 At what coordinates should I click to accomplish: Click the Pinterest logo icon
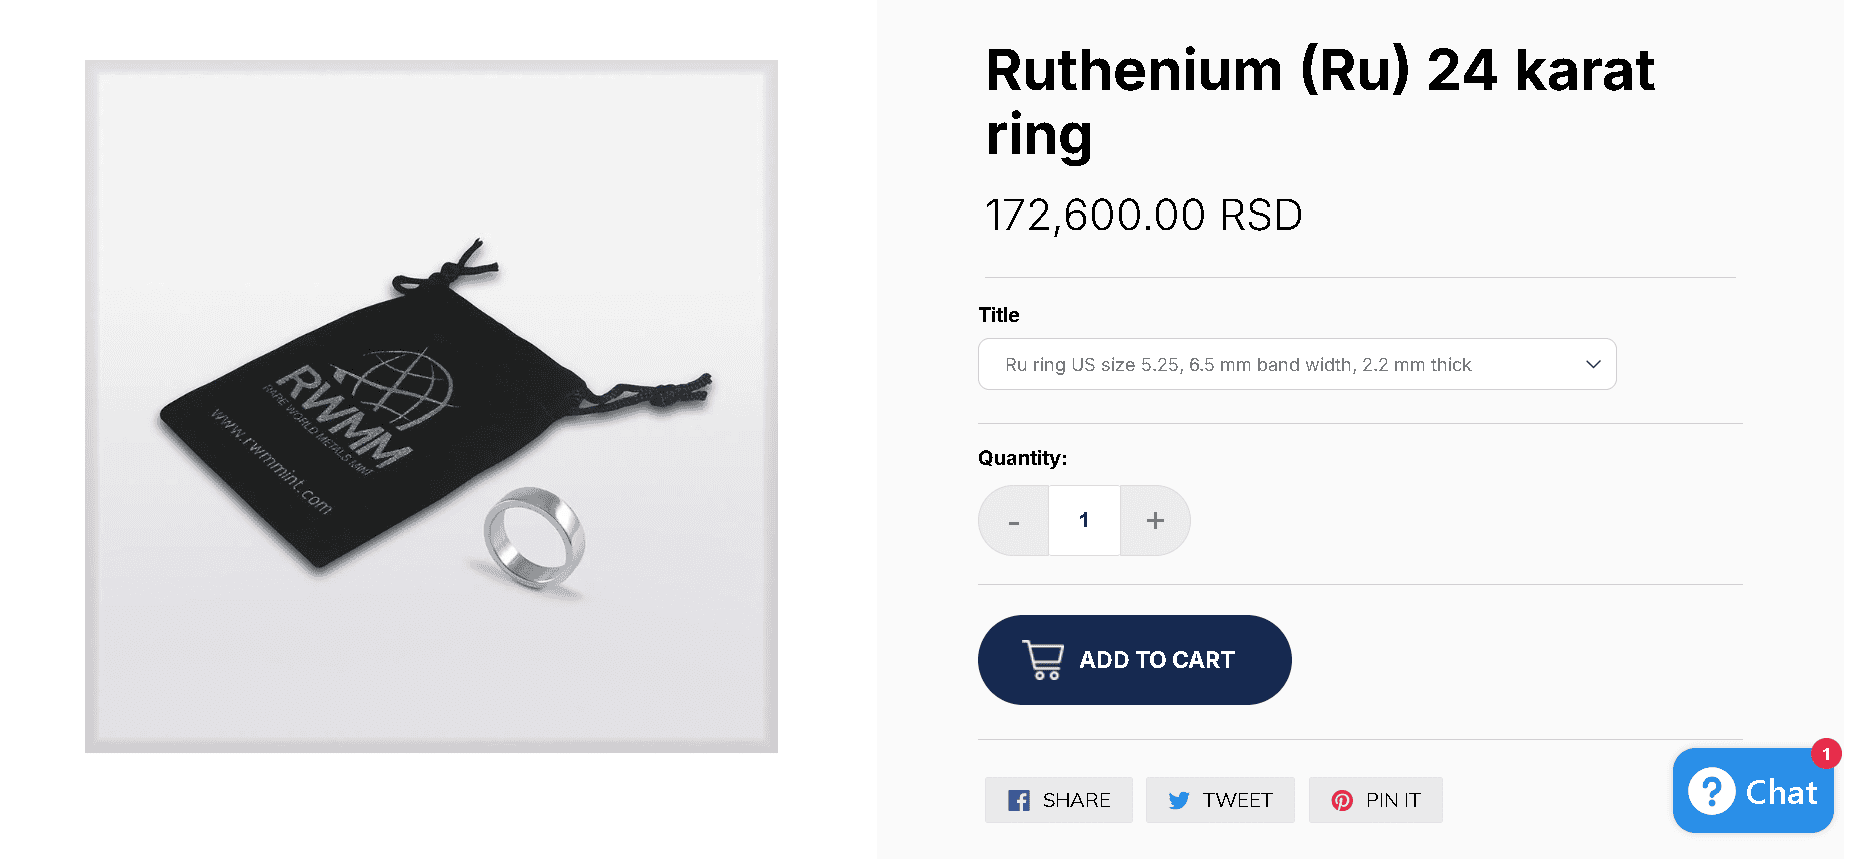pos(1342,800)
